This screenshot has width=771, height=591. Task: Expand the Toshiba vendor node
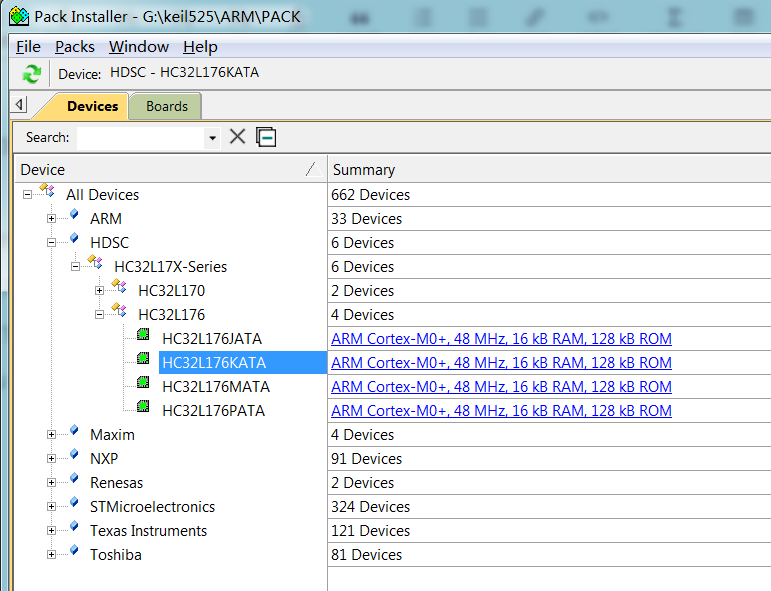51,555
